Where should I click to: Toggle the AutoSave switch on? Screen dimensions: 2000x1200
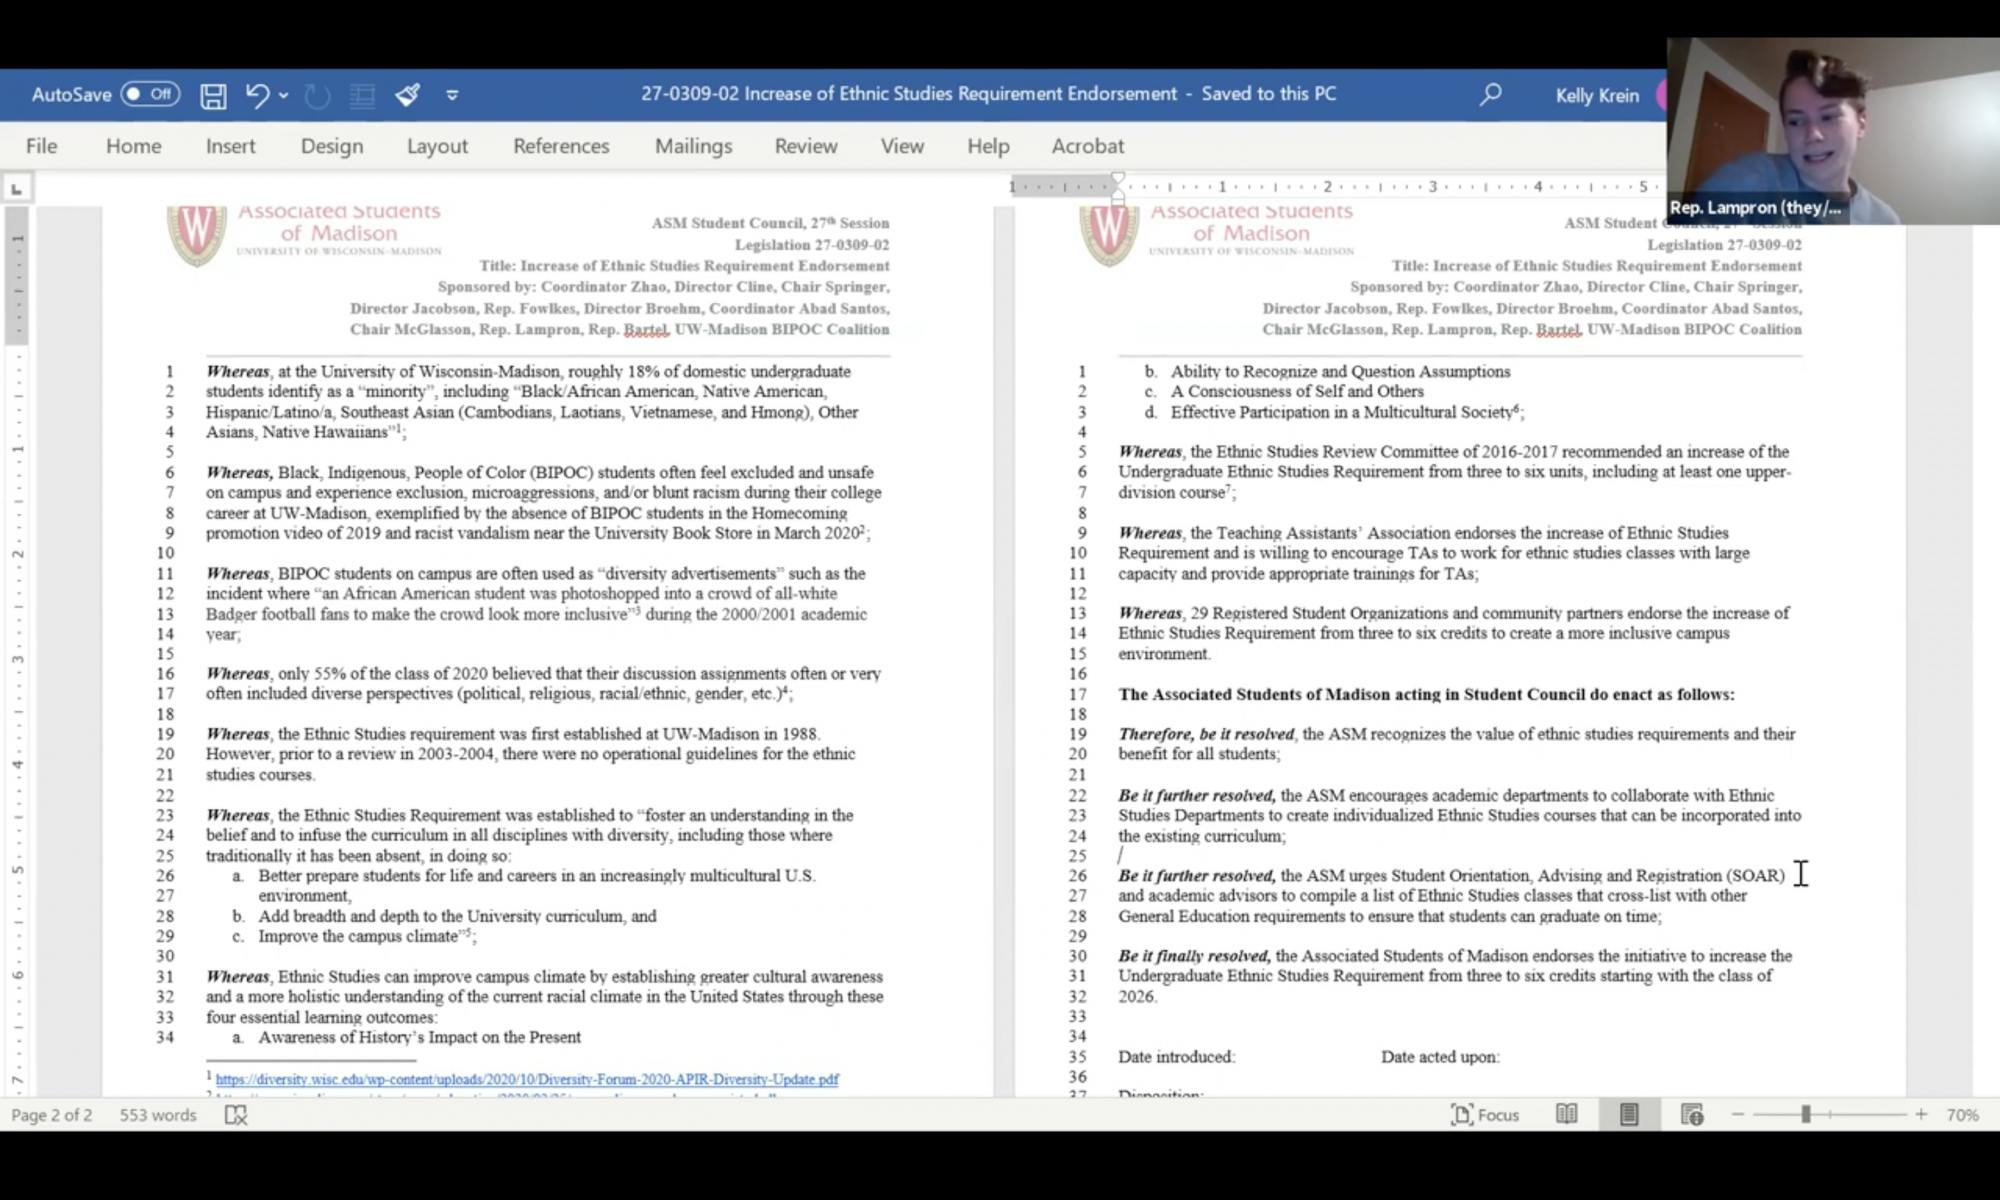(150, 94)
